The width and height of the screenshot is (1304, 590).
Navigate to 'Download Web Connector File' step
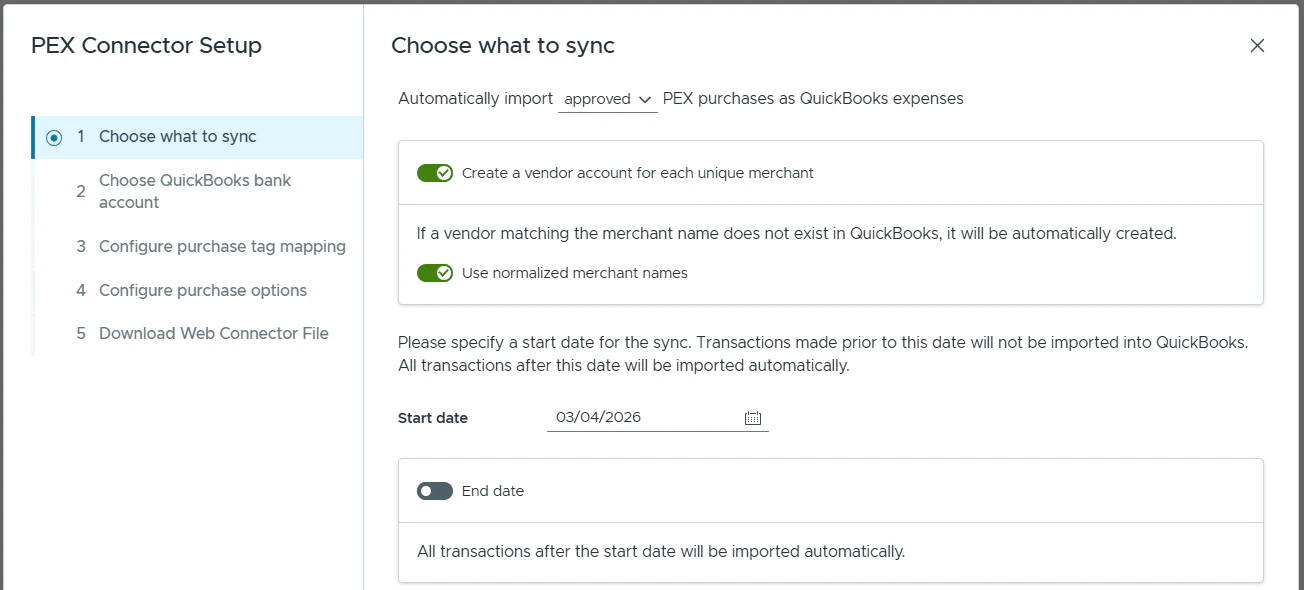click(x=213, y=333)
